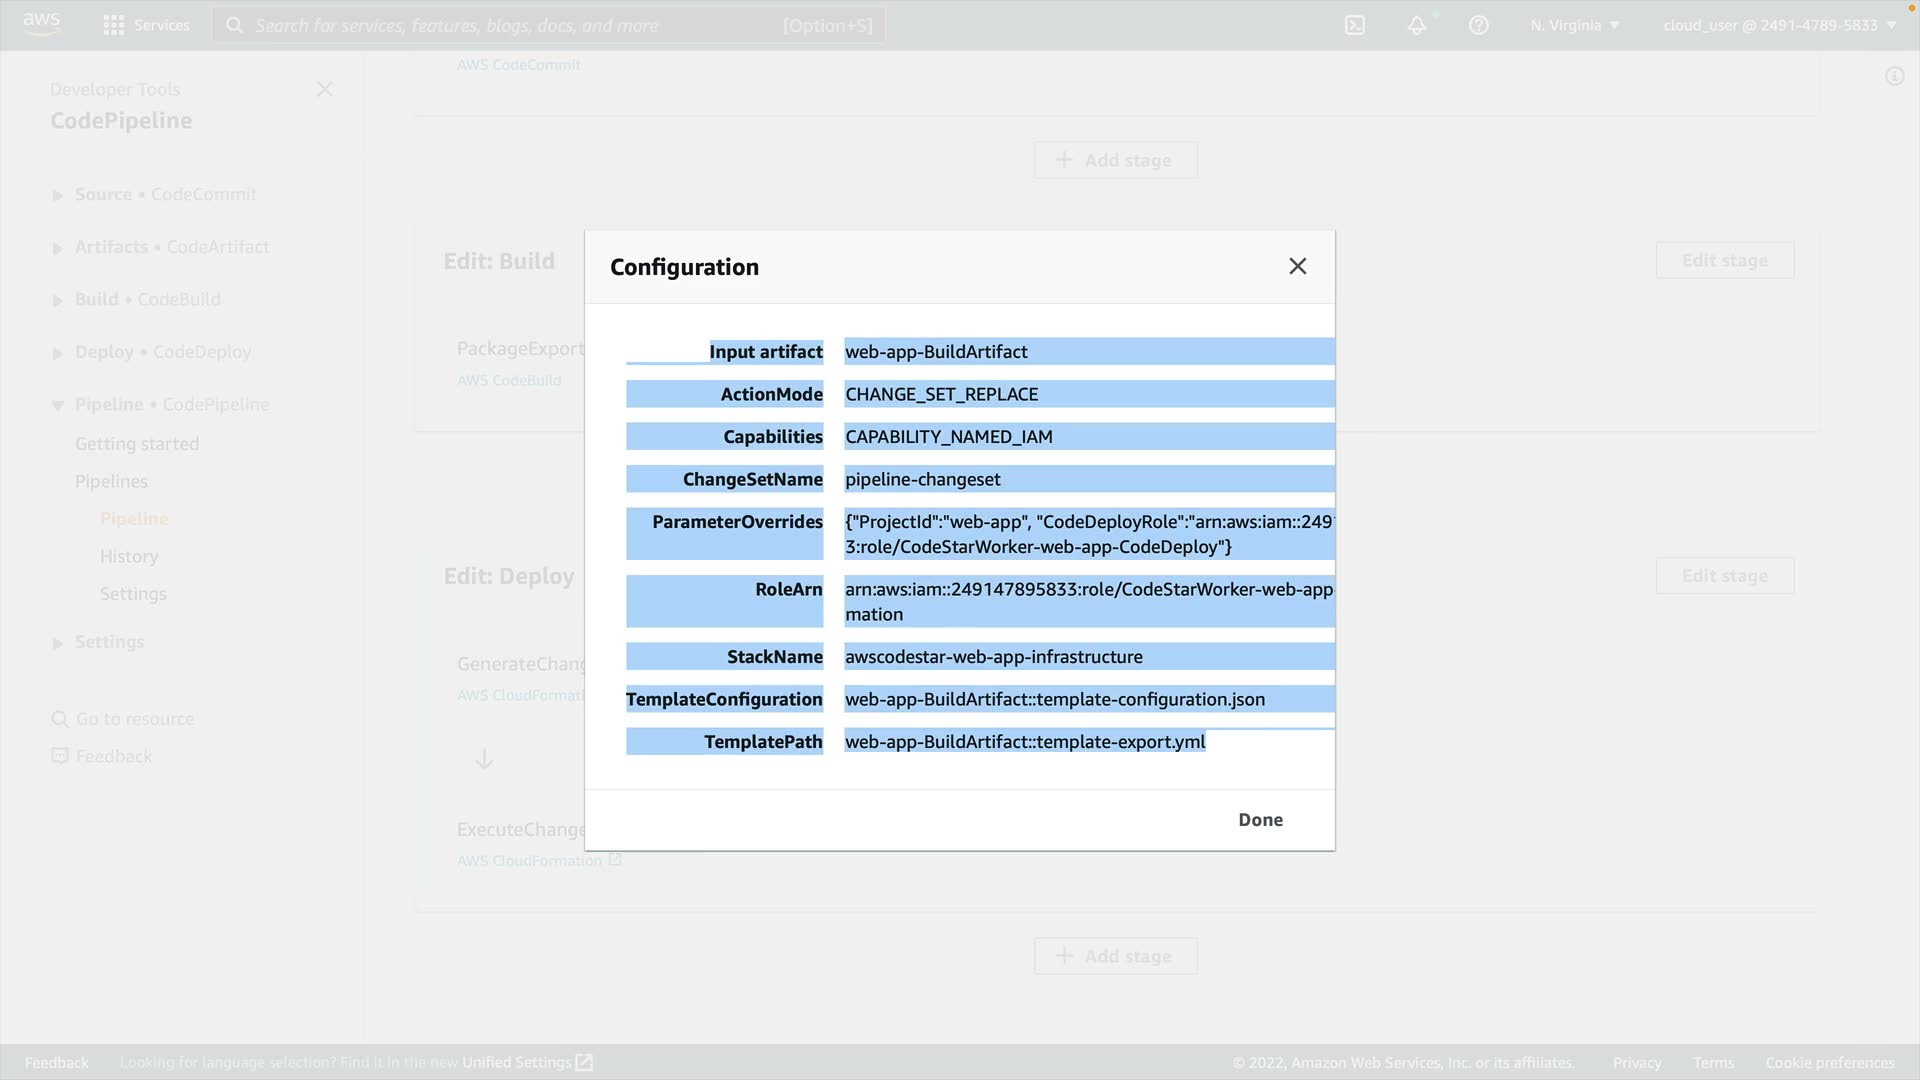This screenshot has height=1080, width=1920.
Task: Open the notifications bell
Action: coord(1417,25)
